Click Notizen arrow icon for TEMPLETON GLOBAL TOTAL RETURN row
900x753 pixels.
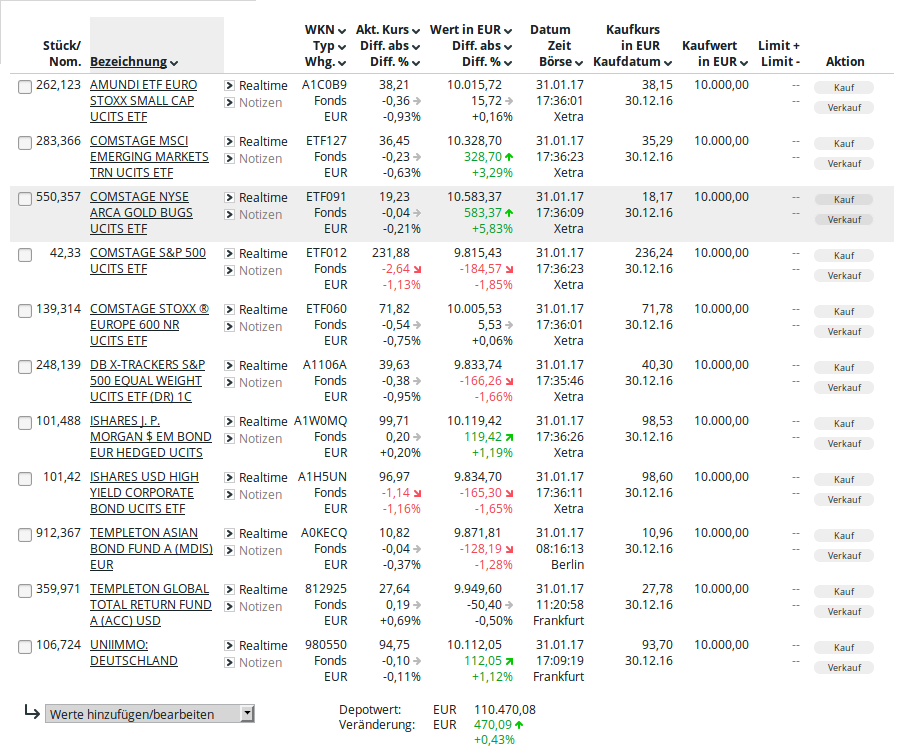coord(230,607)
